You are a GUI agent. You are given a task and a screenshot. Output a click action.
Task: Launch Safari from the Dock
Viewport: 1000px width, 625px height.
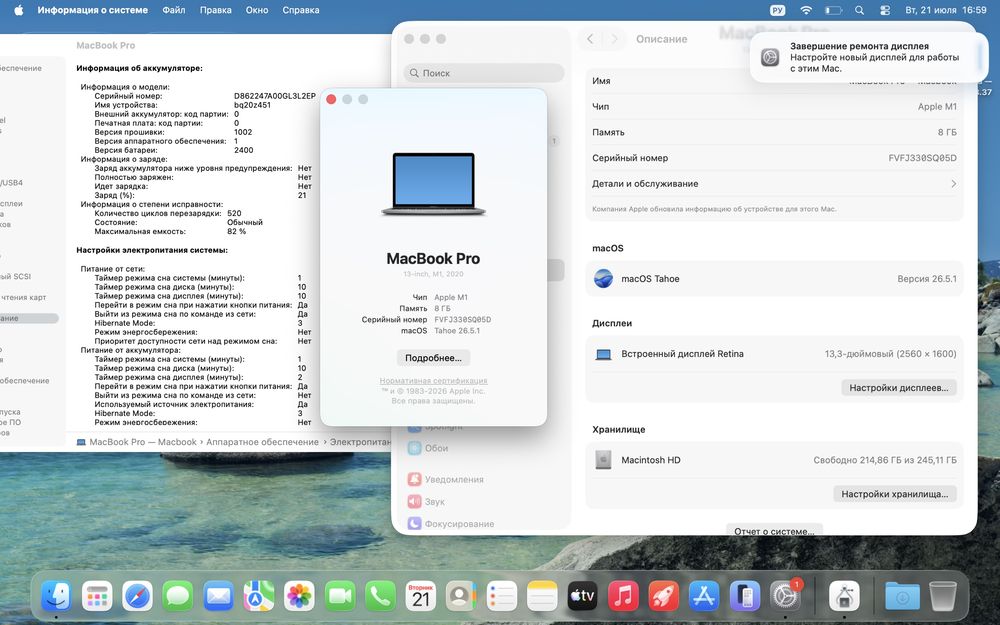tap(138, 596)
